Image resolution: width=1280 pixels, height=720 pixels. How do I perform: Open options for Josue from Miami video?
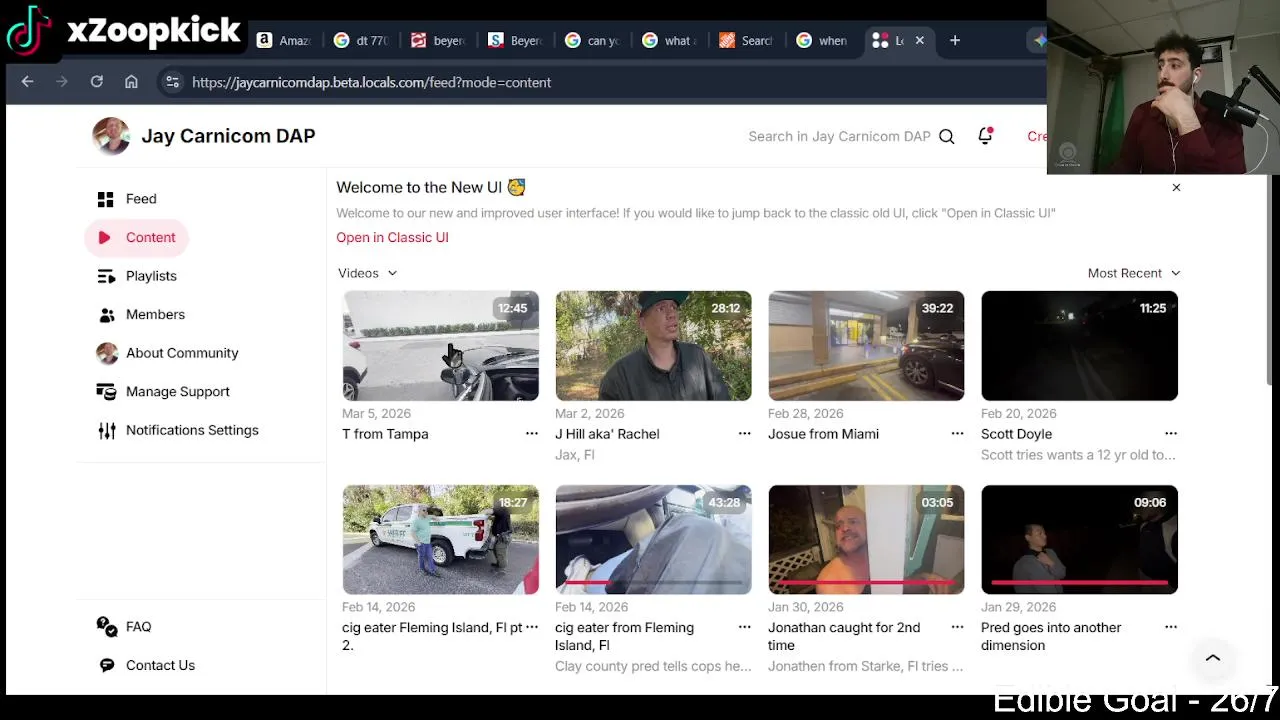pyautogui.click(x=957, y=434)
